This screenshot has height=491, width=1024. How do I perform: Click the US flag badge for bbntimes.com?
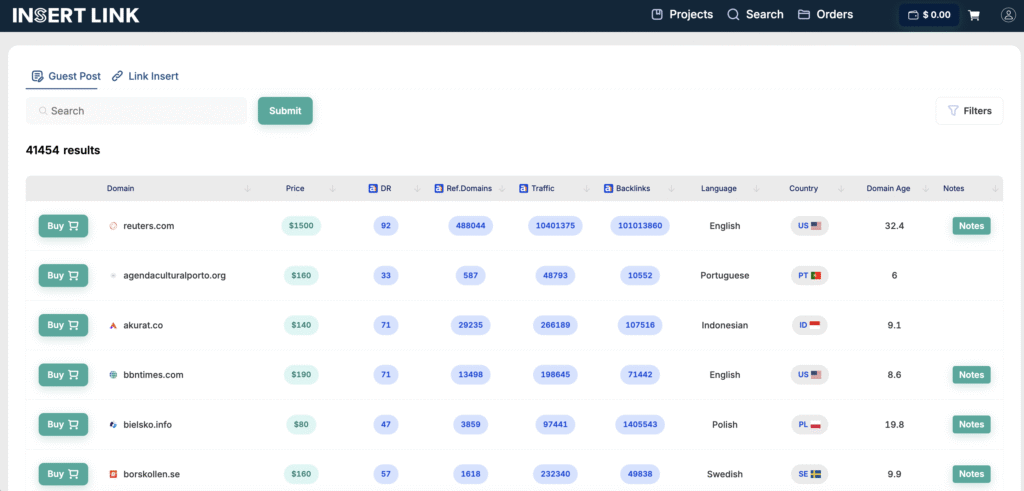(809, 375)
